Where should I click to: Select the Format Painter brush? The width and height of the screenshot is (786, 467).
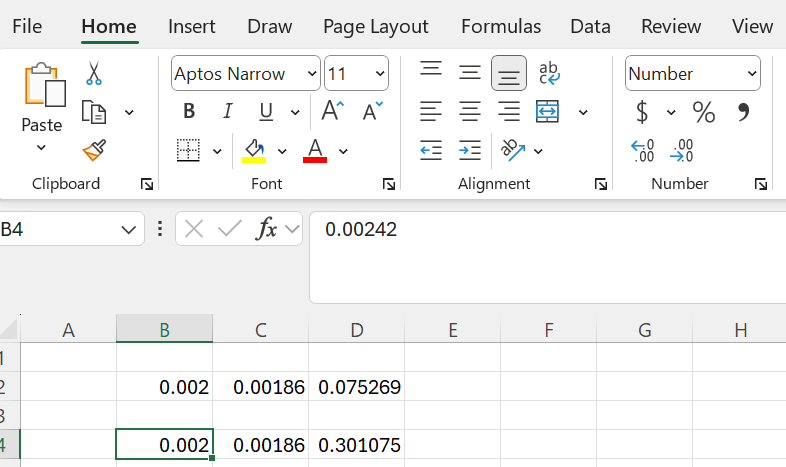[94, 150]
